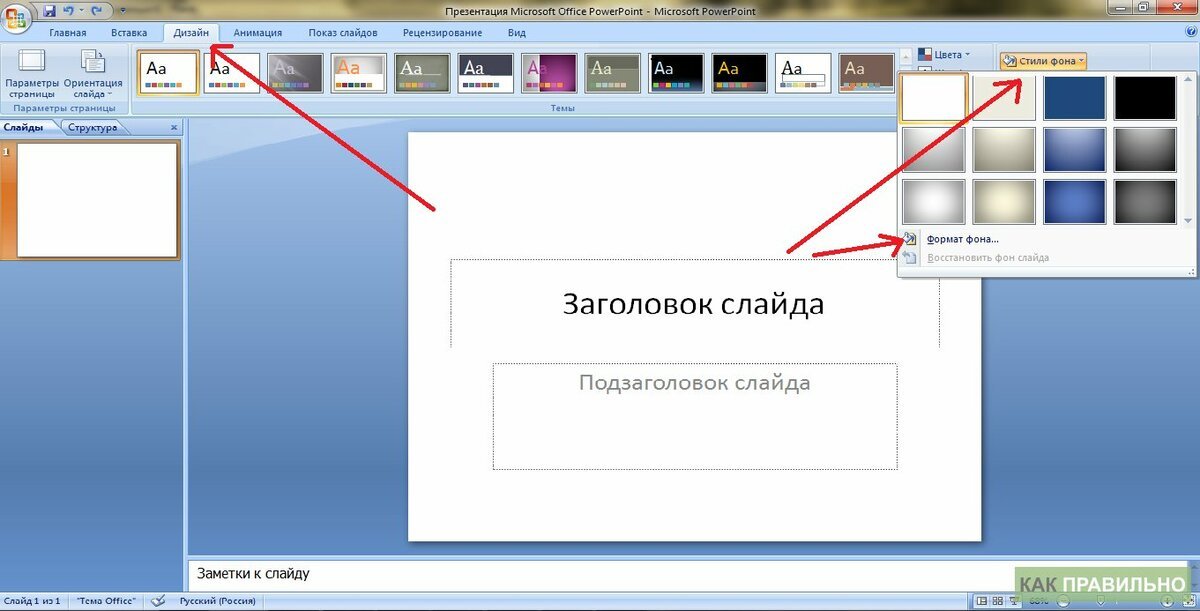Click the Подзаголовок слайда placeholder

[695, 416]
